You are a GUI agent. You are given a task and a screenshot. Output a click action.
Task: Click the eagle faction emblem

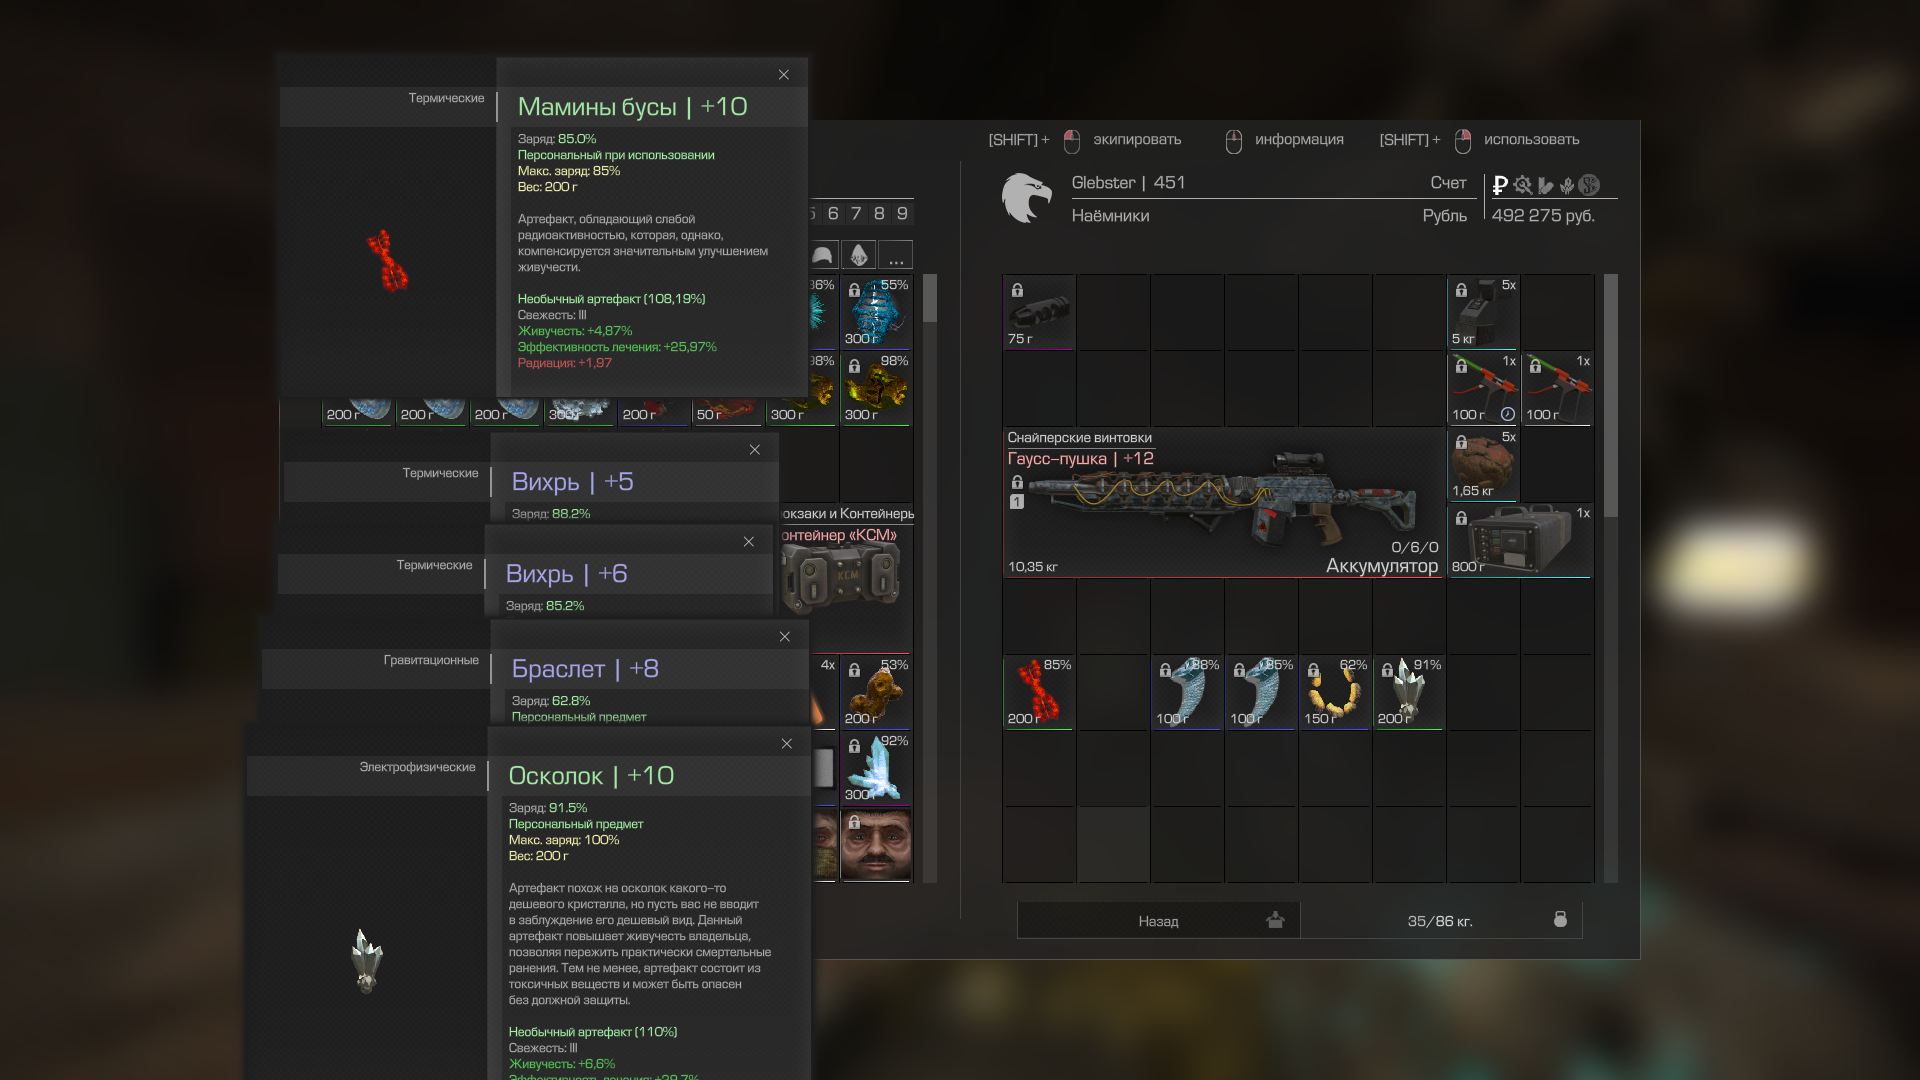[x=1027, y=197]
